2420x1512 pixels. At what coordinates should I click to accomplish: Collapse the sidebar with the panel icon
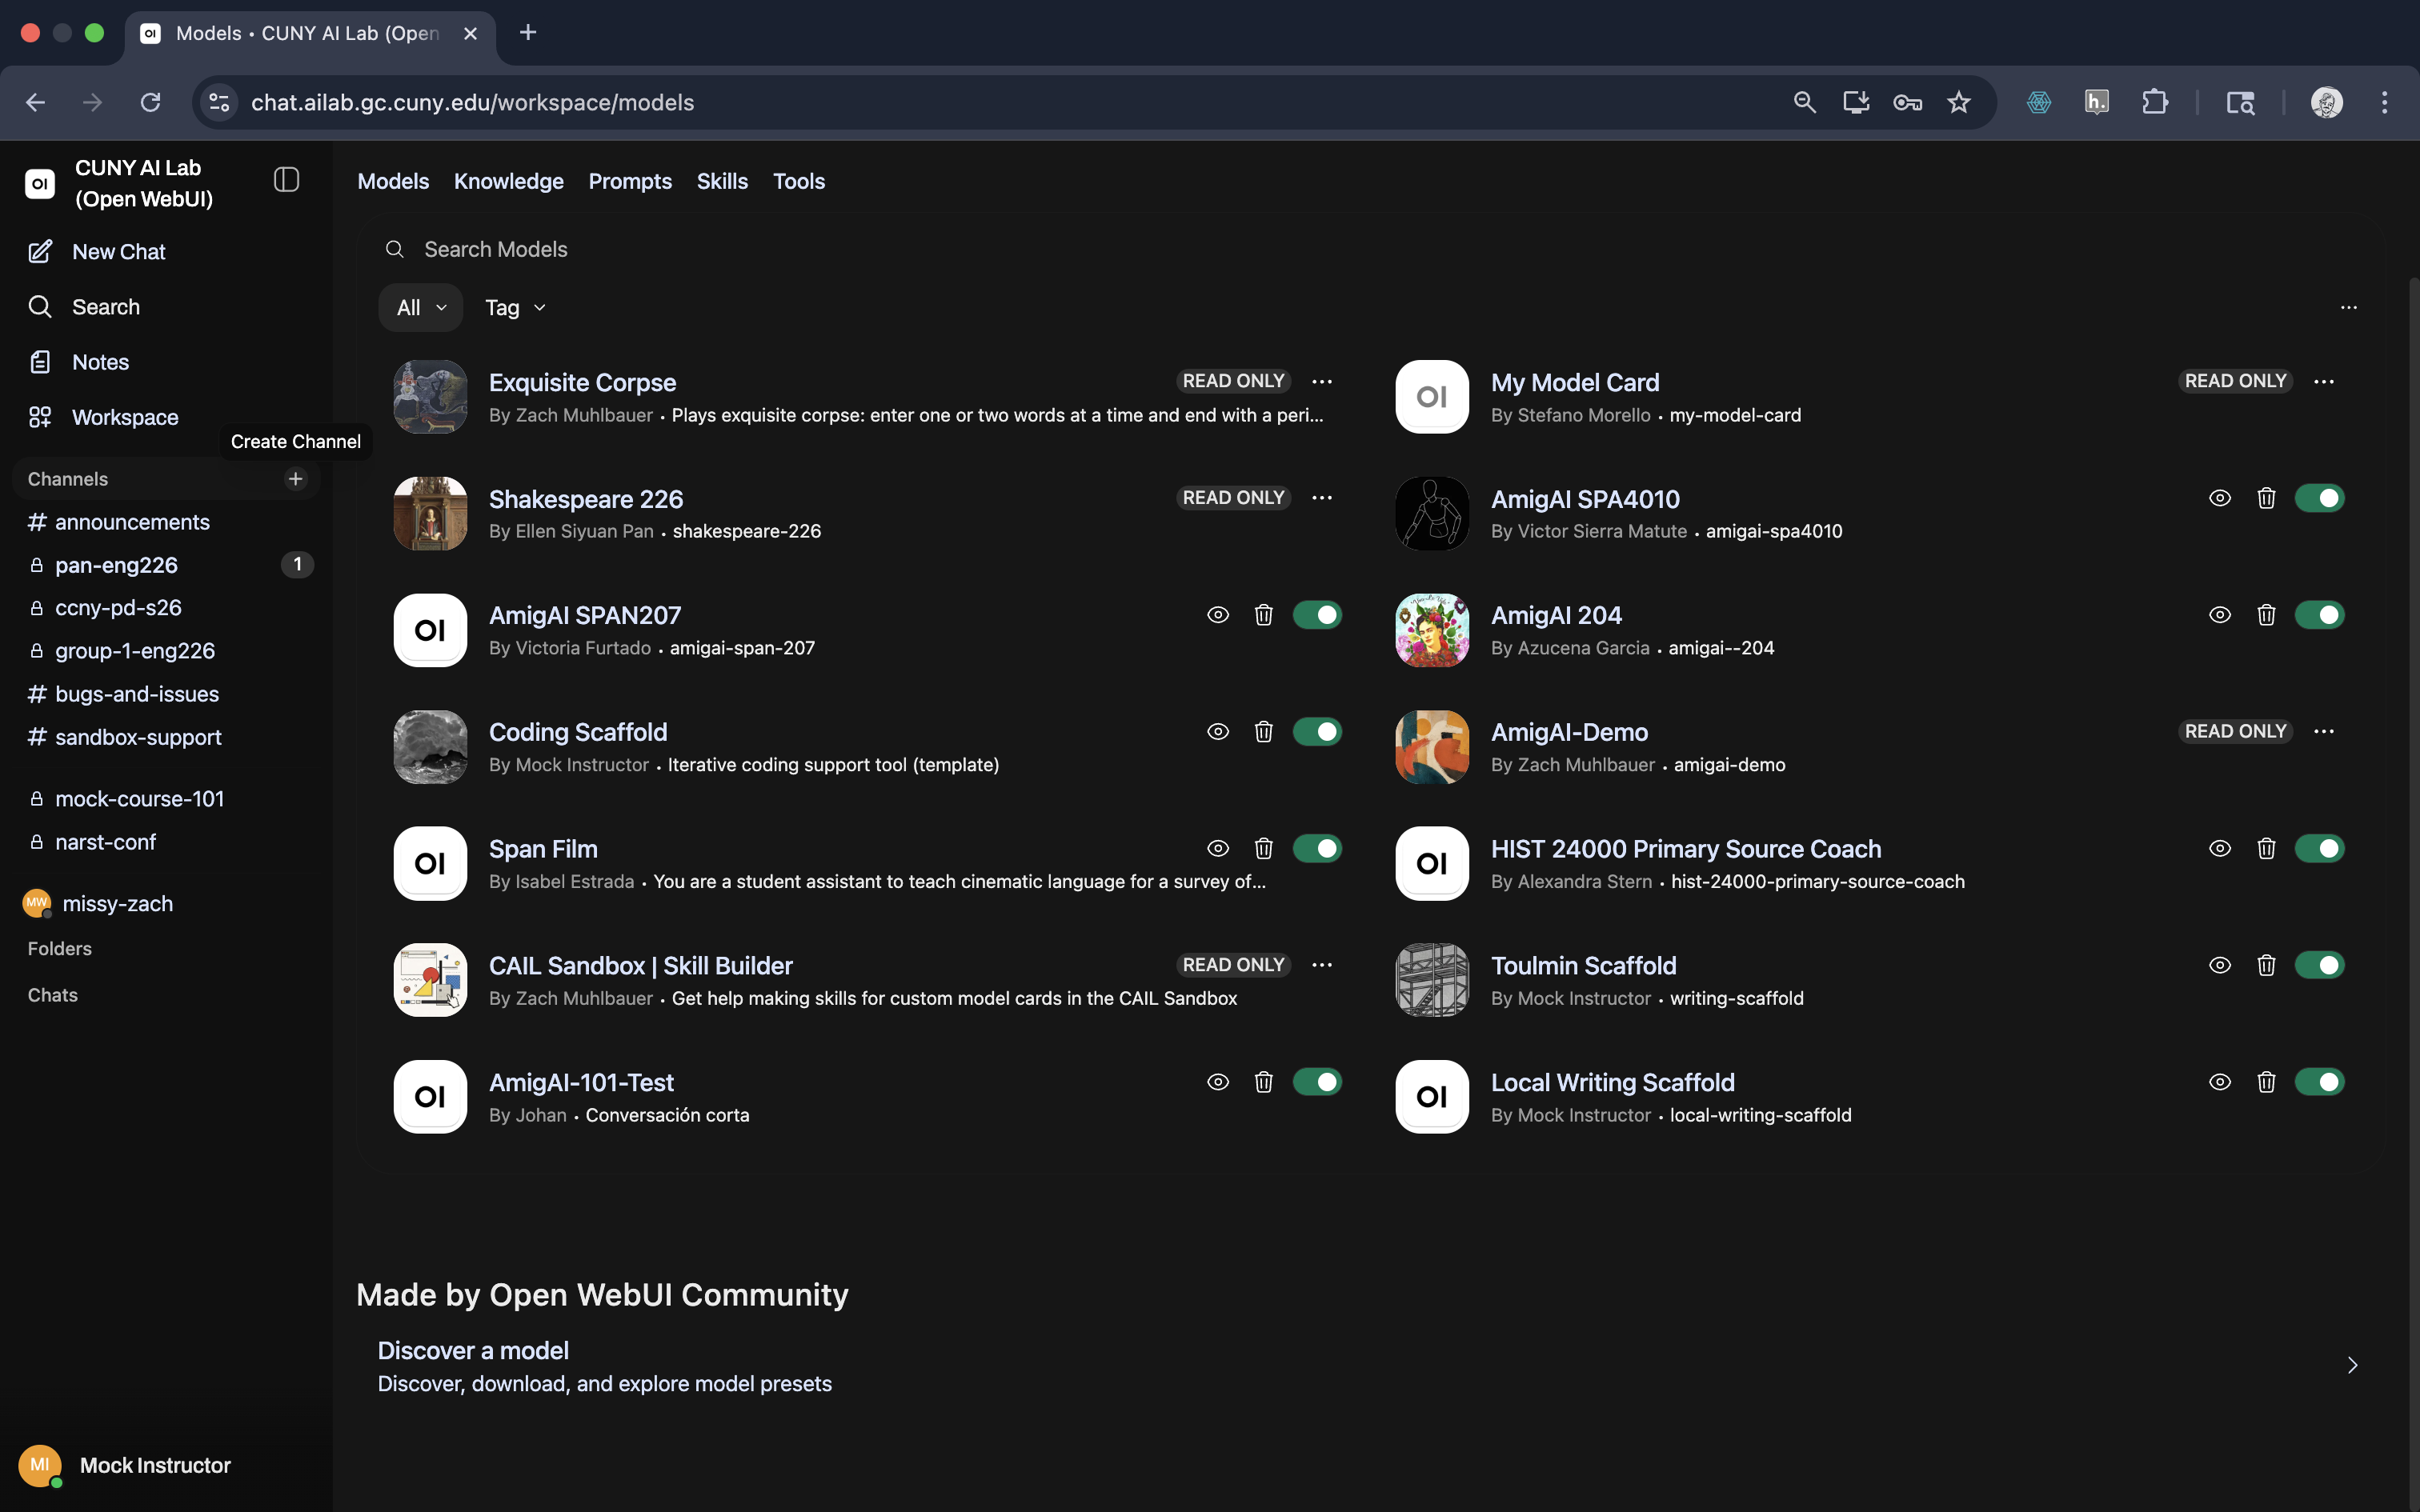(x=287, y=180)
